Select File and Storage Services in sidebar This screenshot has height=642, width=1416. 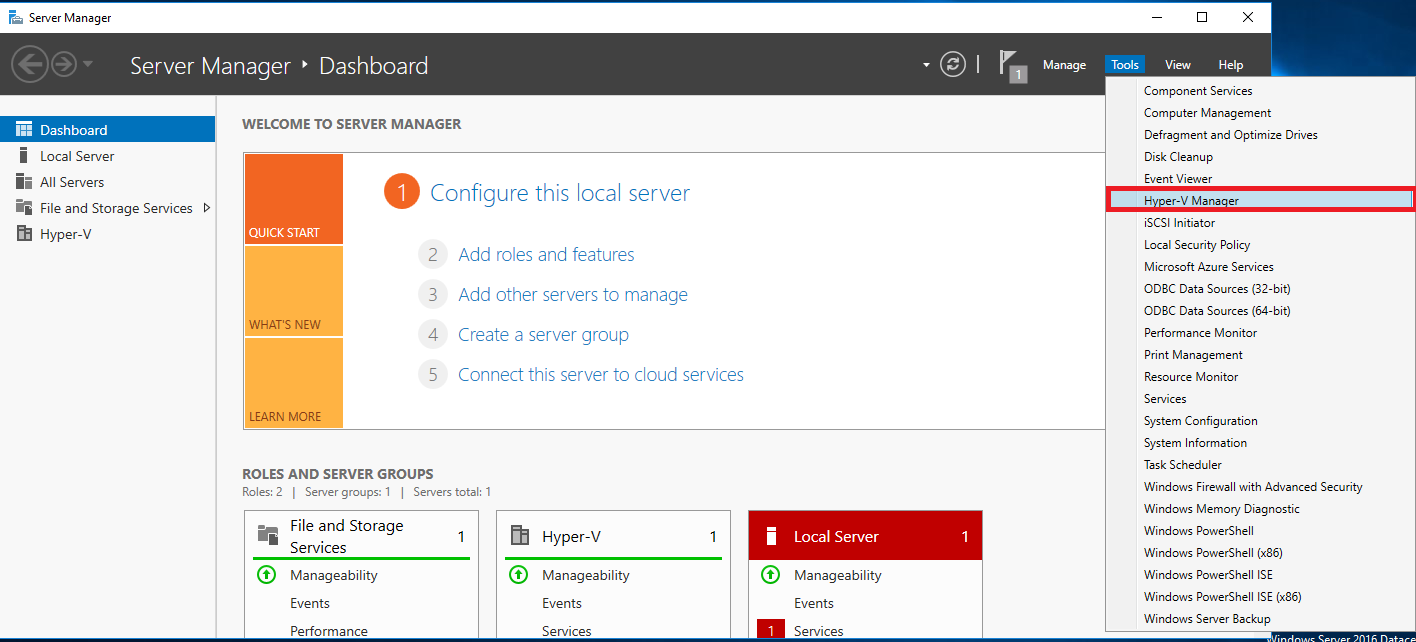tap(107, 208)
